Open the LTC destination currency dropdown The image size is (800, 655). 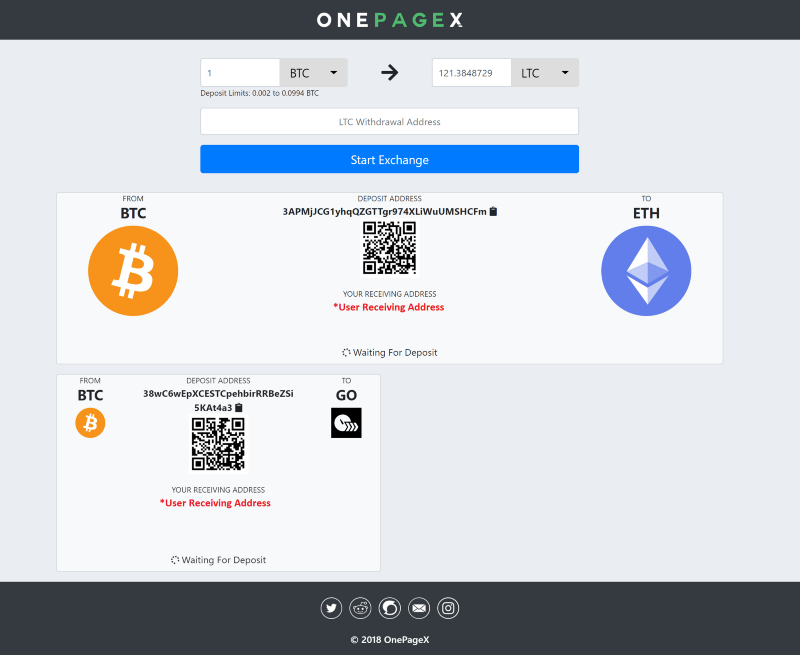coord(545,73)
